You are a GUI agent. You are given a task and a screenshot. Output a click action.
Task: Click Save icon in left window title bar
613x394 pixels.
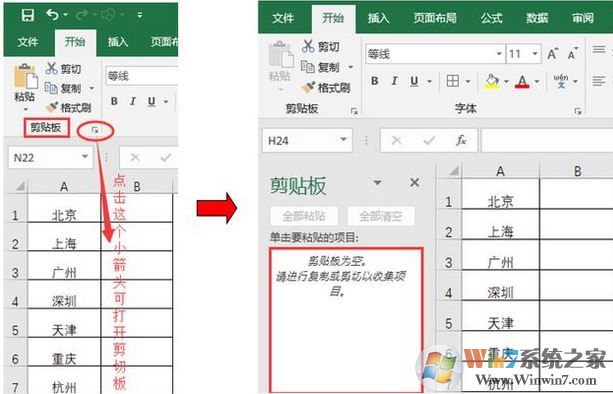tap(28, 15)
